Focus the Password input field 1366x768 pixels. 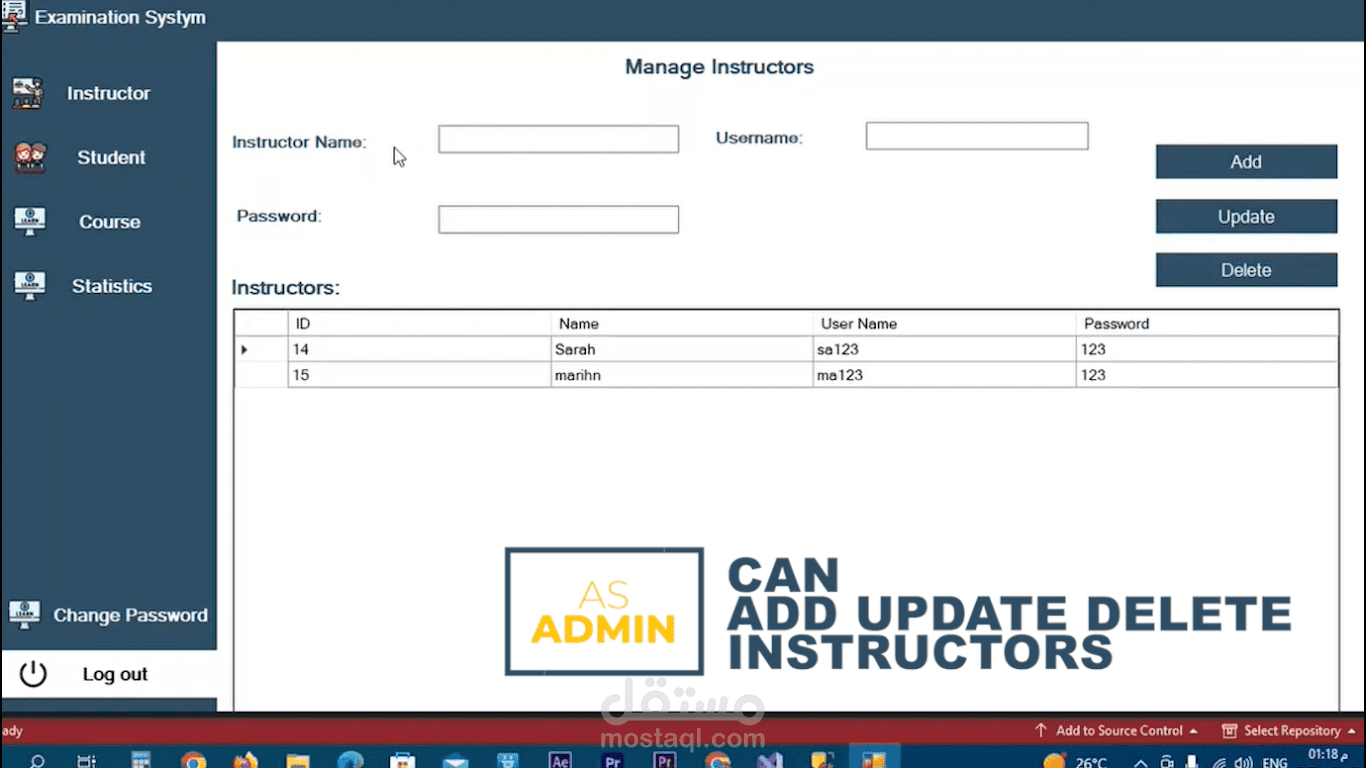(558, 219)
